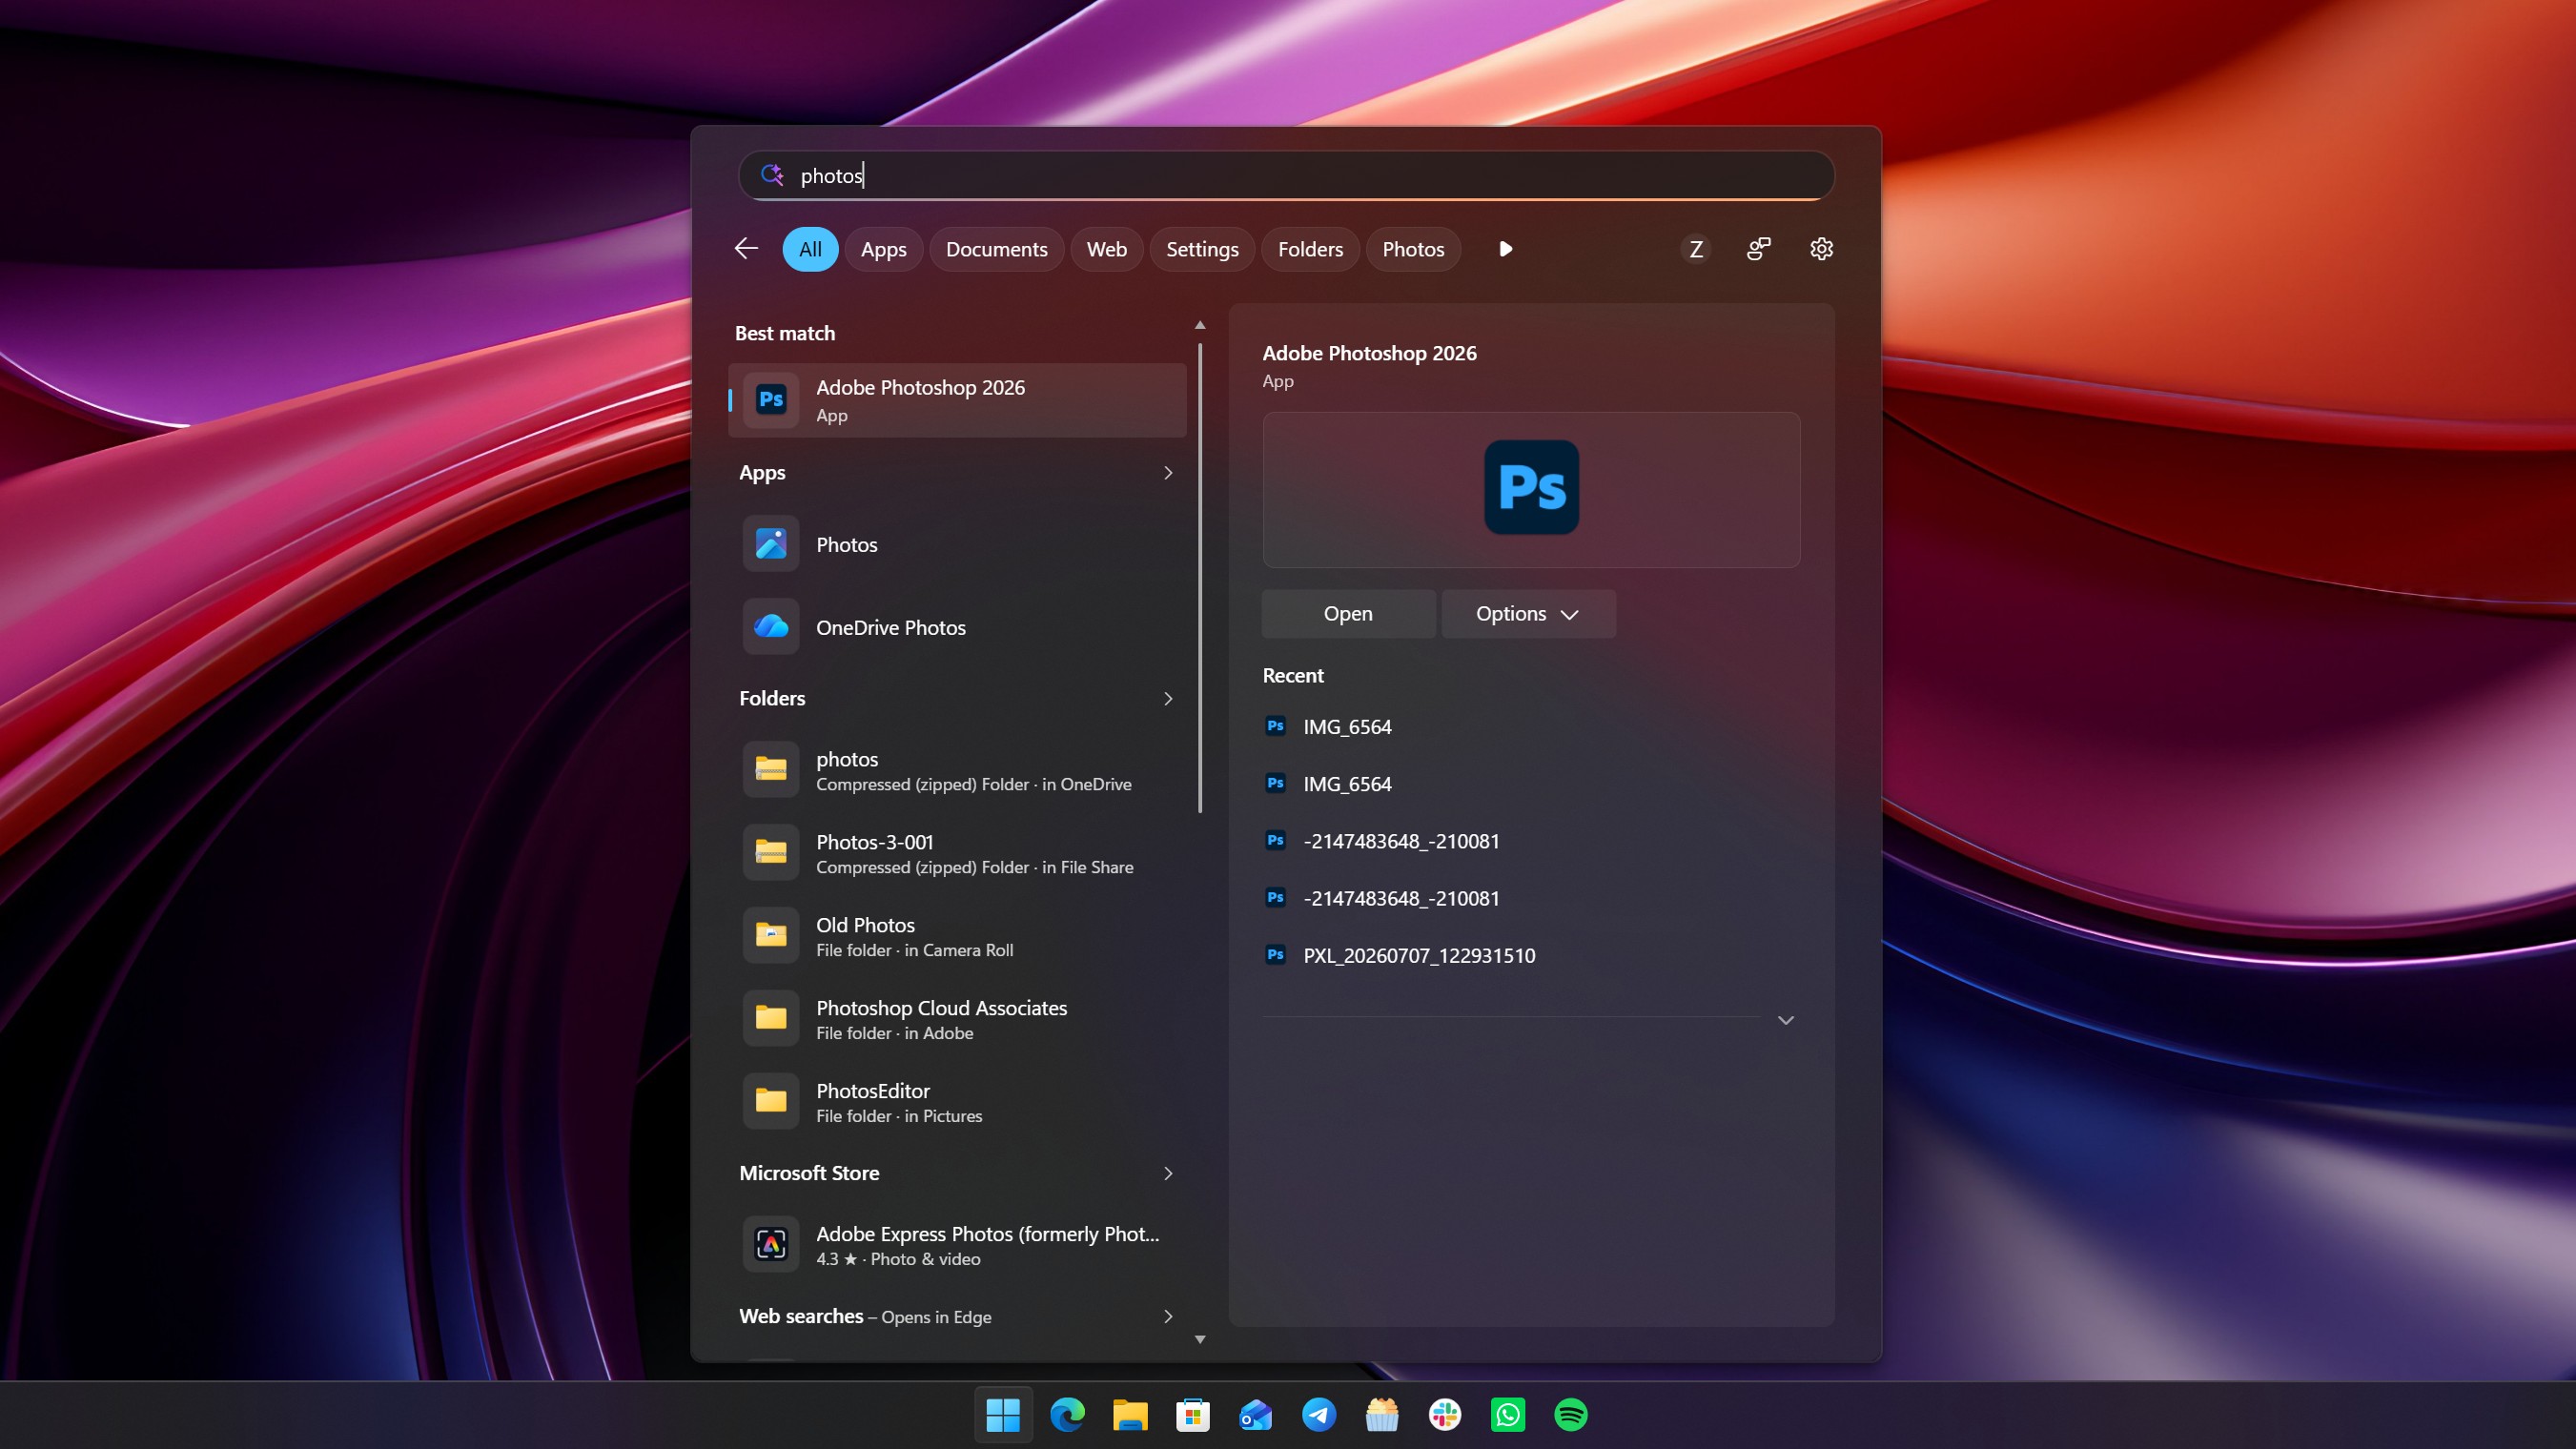Click "File folder · in Pictures" text
Viewport: 2576px width, 1449px height.
coord(899,1116)
